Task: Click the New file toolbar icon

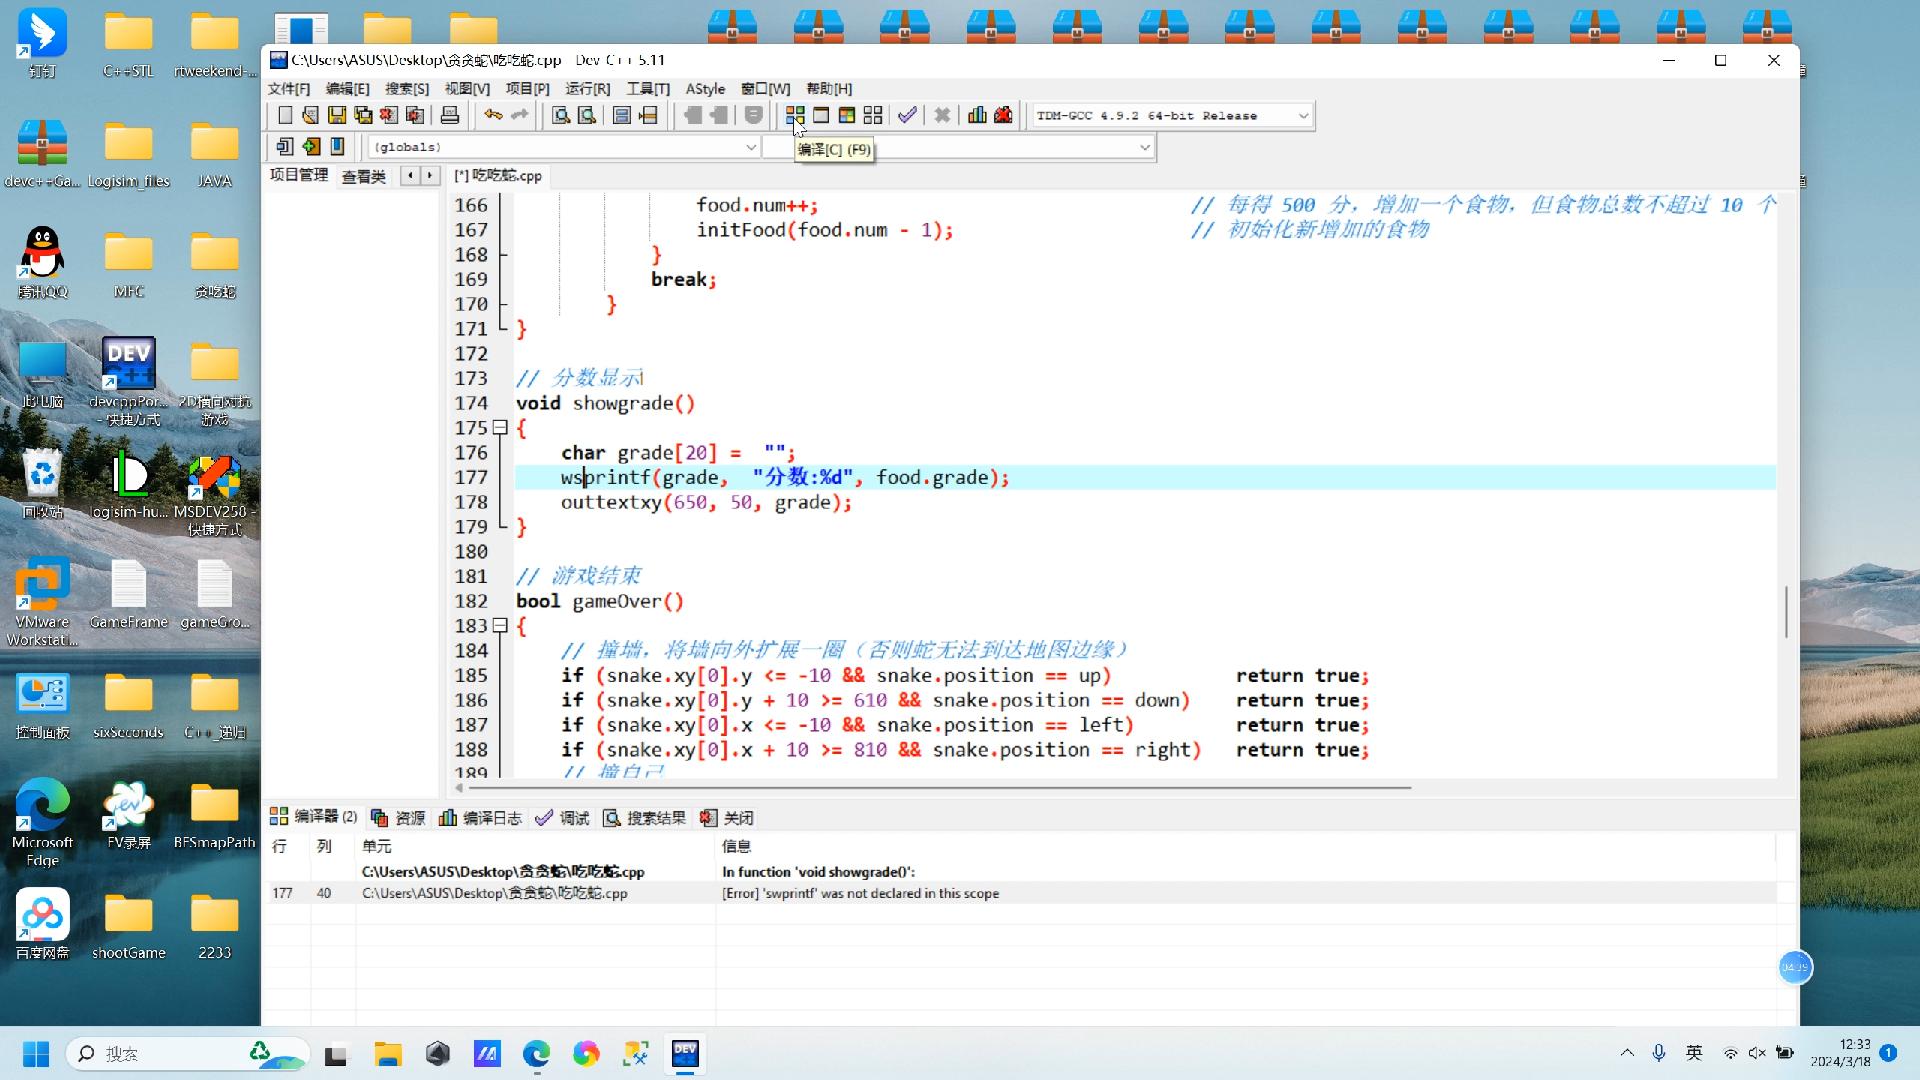Action: pos(285,116)
